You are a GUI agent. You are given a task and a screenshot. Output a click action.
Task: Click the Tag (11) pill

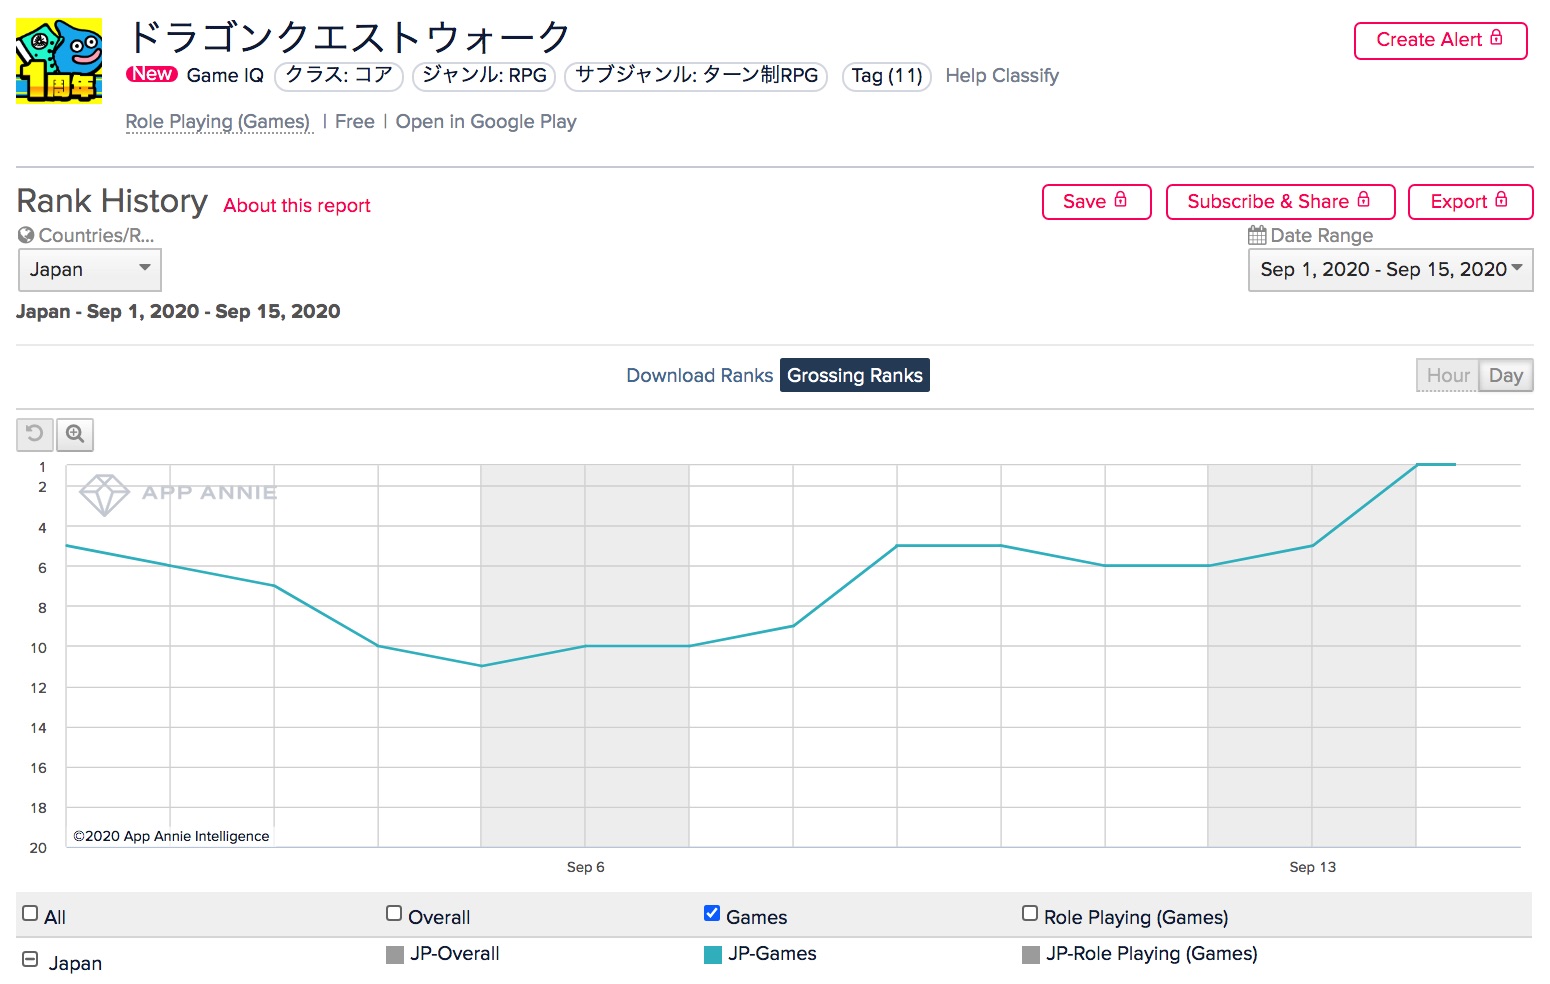point(887,76)
